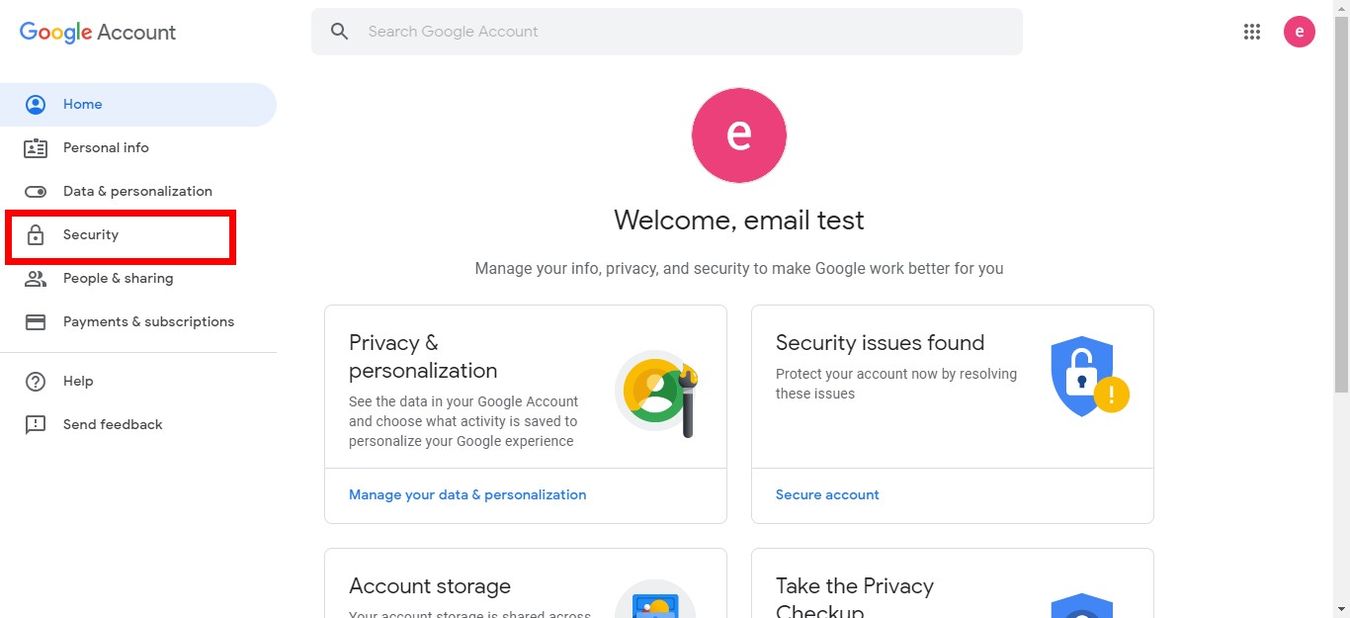Click the Personal info ID card icon
The height and width of the screenshot is (618, 1350).
(x=36, y=148)
